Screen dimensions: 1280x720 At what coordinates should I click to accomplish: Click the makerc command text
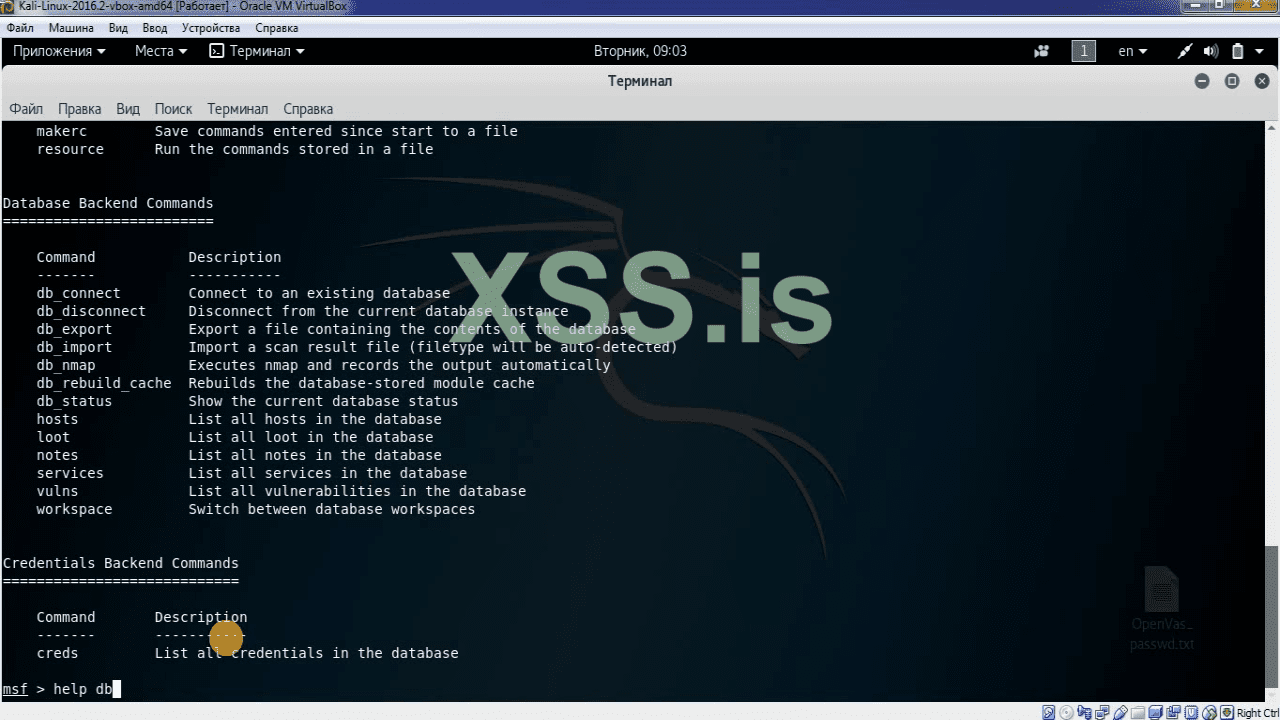point(62,131)
